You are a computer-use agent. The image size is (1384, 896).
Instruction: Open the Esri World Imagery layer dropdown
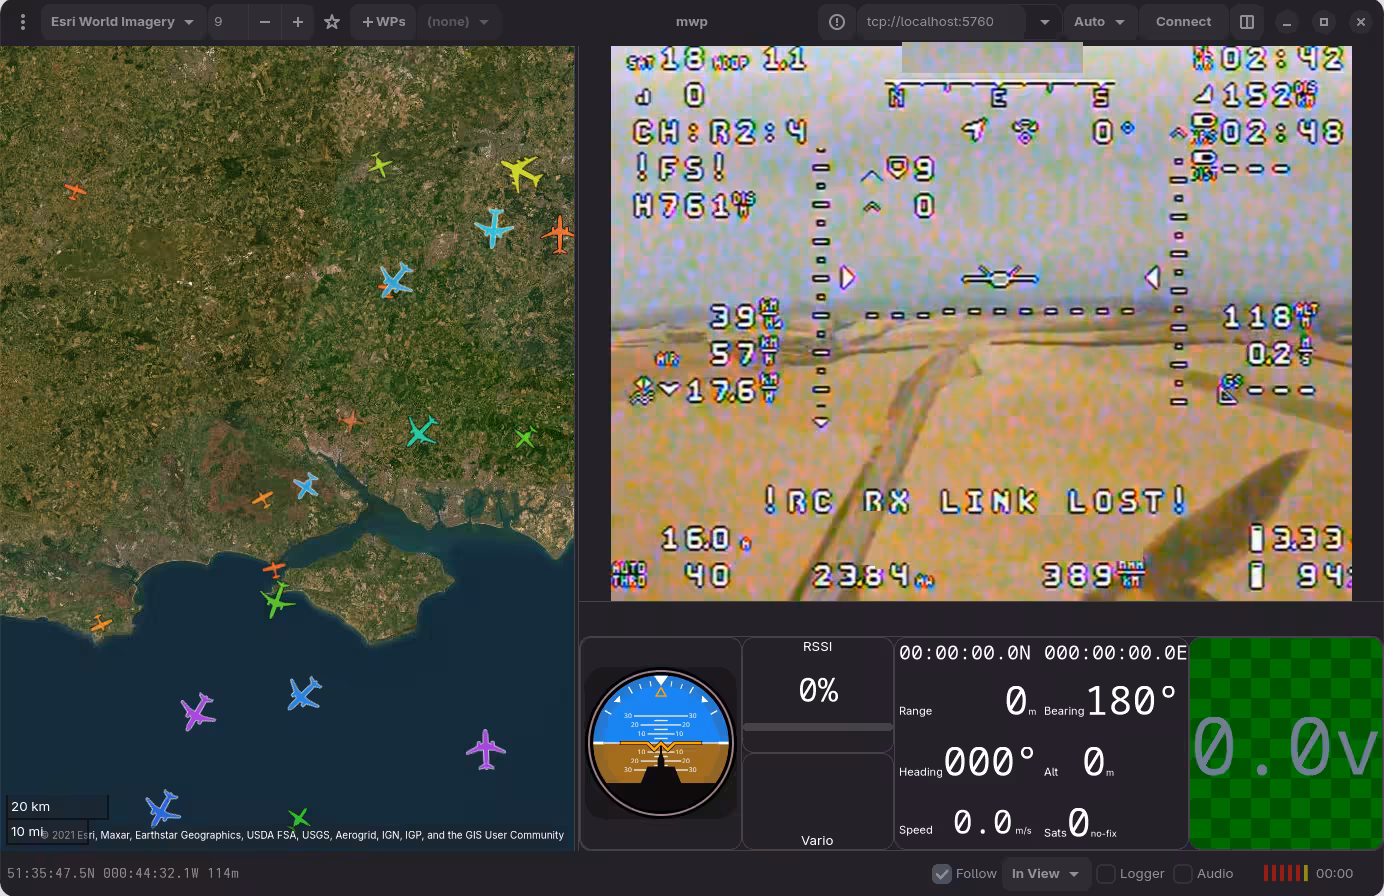pyautogui.click(x=122, y=21)
